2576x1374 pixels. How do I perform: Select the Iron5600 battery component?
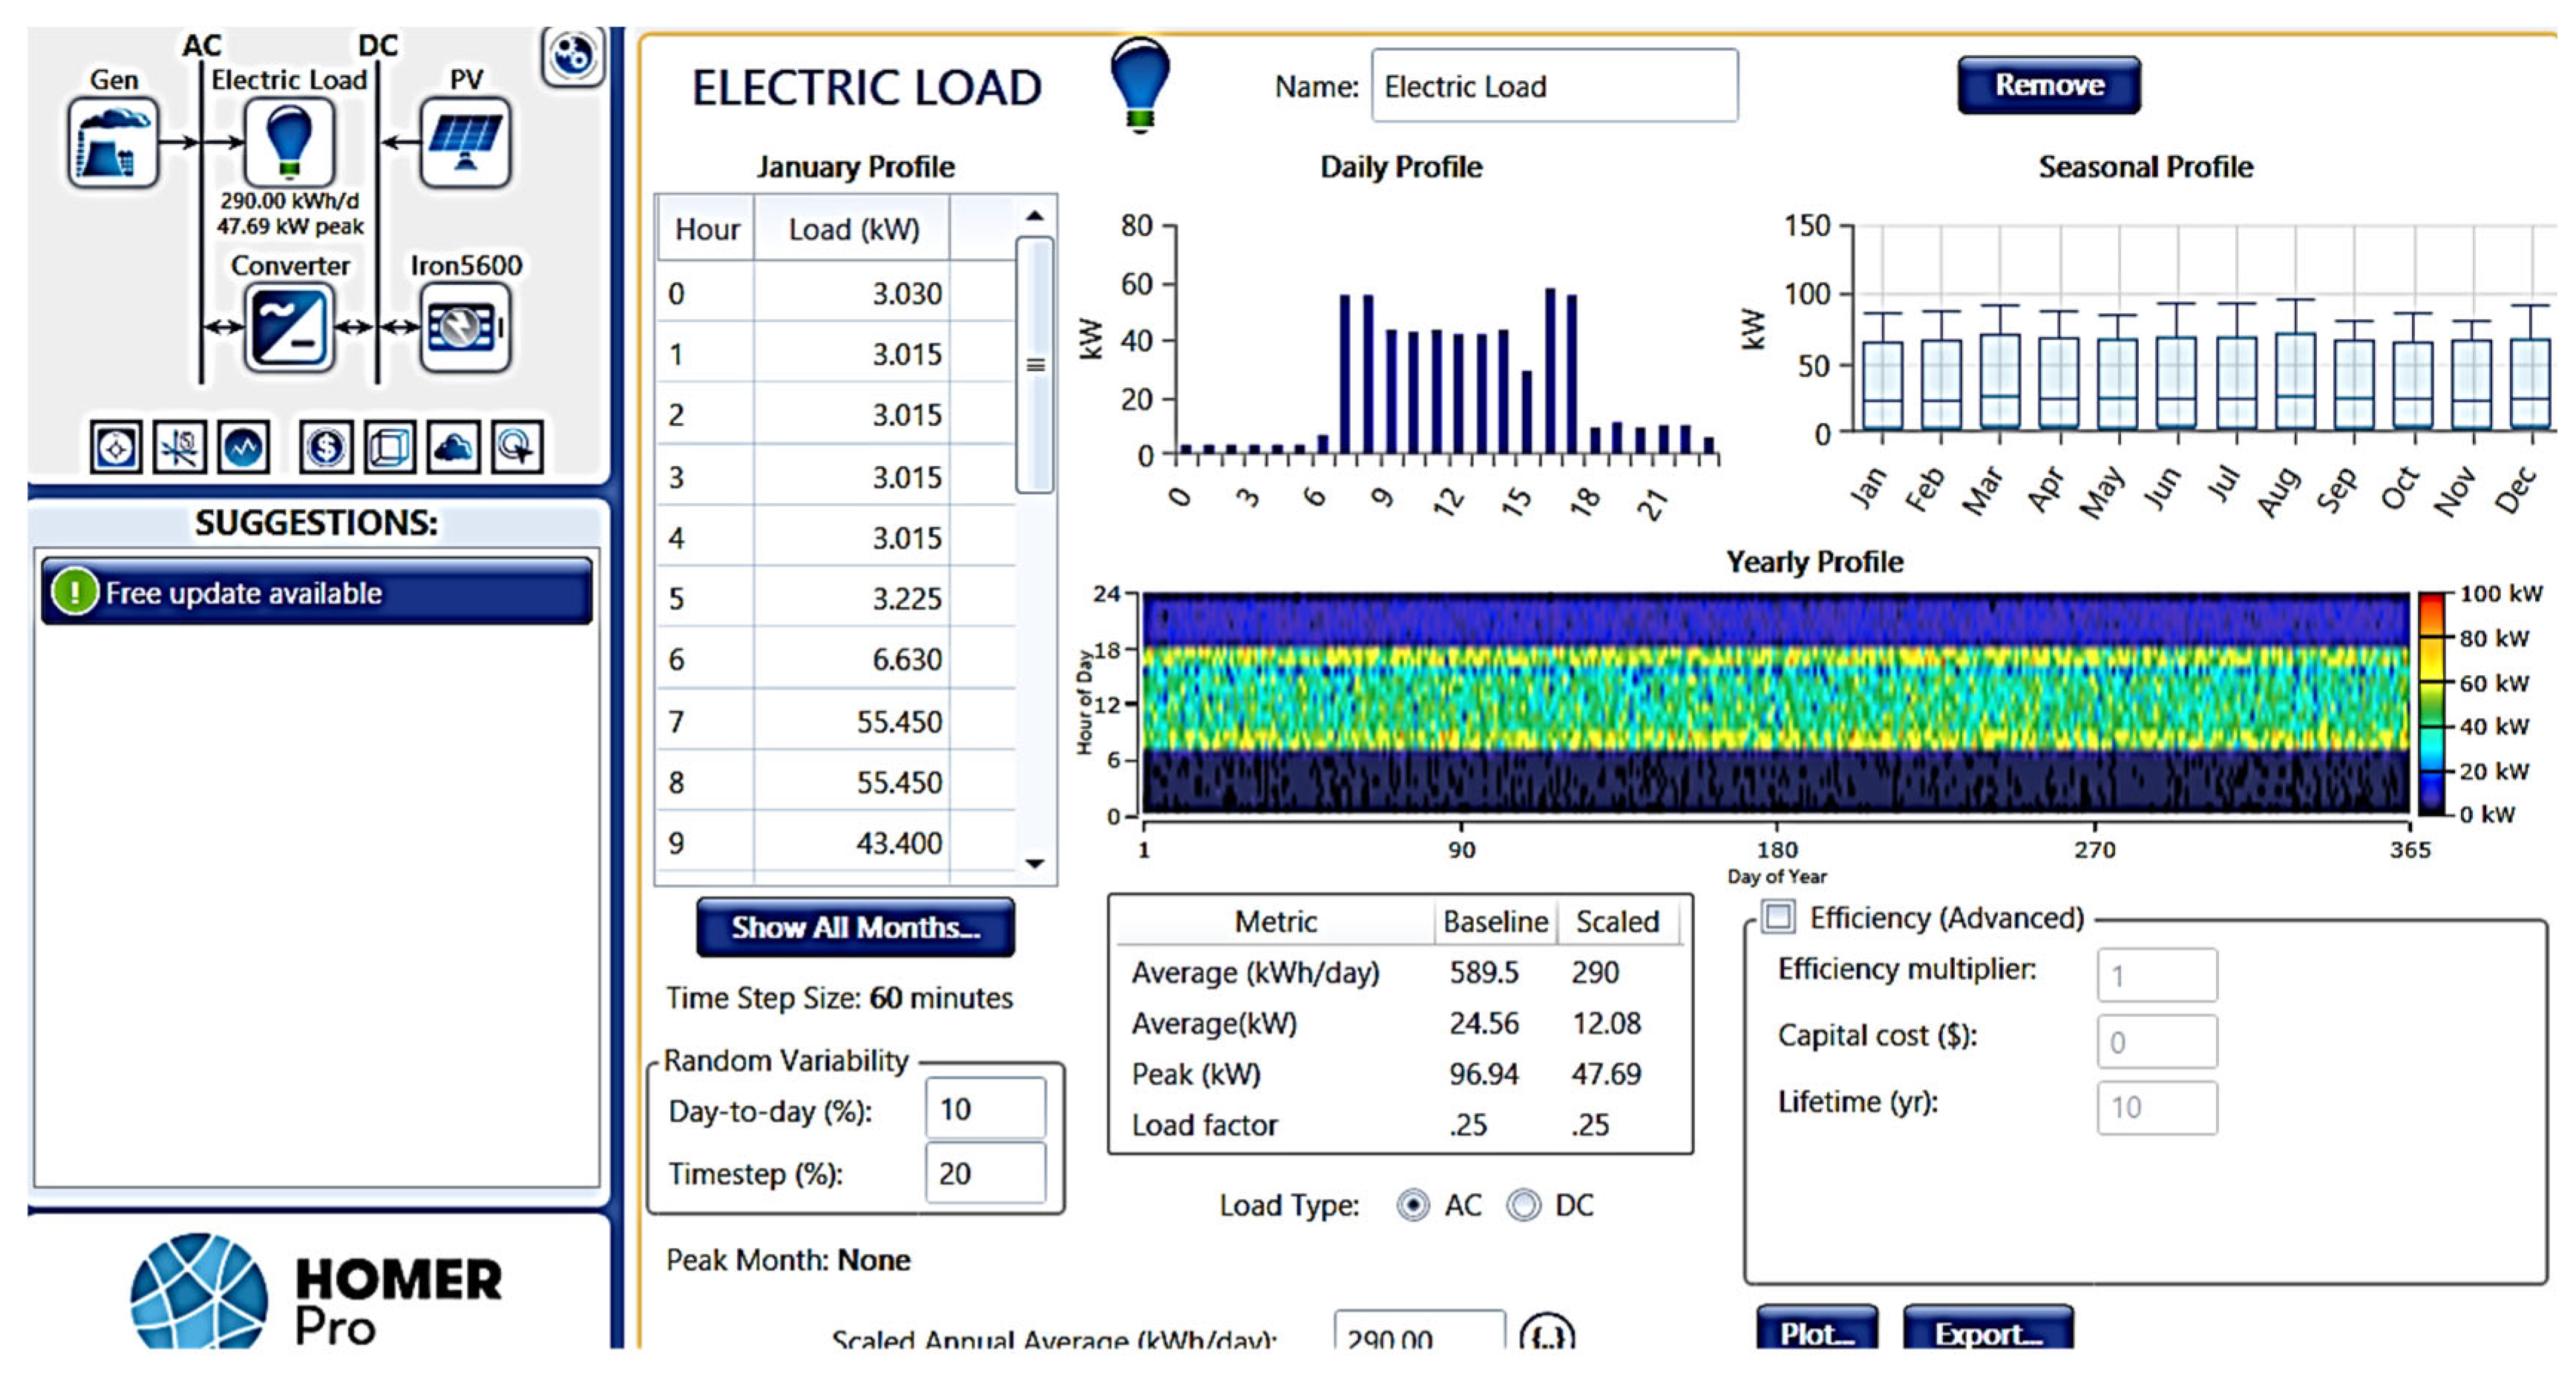465,328
